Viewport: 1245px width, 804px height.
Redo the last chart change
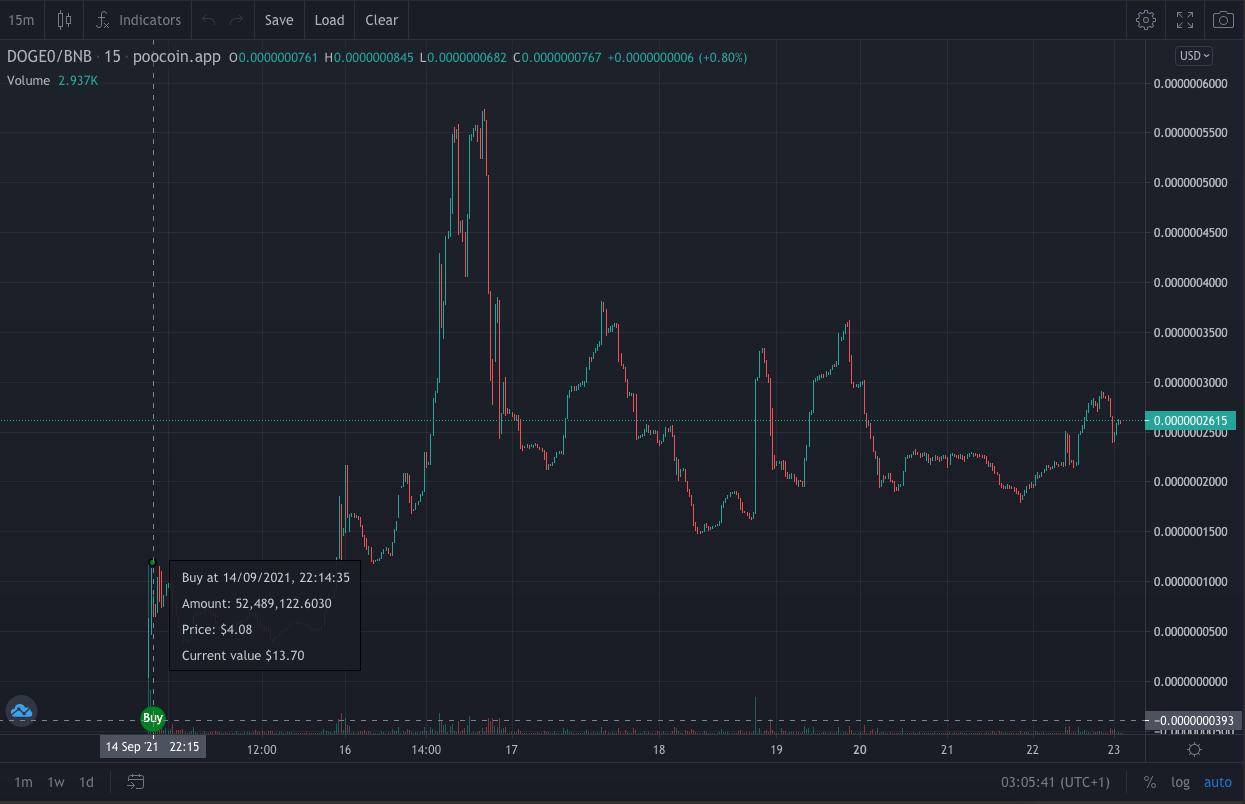click(236, 20)
